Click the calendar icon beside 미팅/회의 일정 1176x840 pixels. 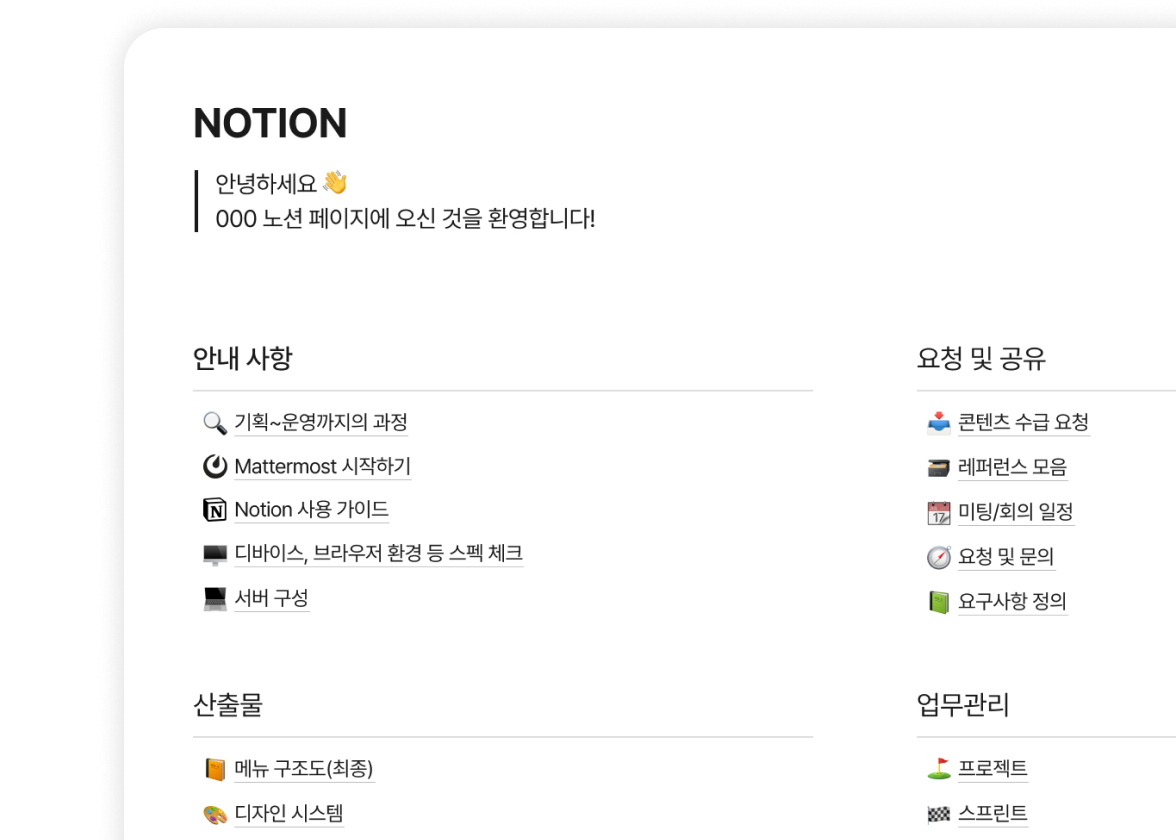tap(938, 512)
